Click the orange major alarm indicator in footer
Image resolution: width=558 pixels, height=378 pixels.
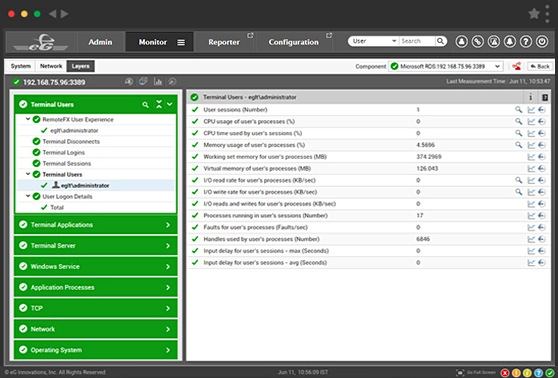coord(516,373)
